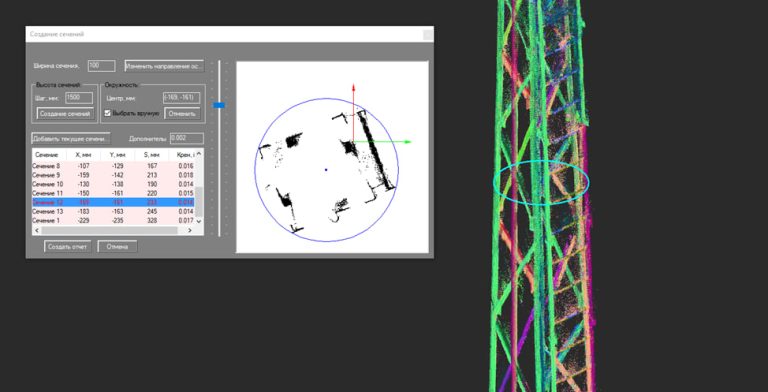Close the 'Создание сечений' dialog
The height and width of the screenshot is (392, 768).
pyautogui.click(x=428, y=34)
